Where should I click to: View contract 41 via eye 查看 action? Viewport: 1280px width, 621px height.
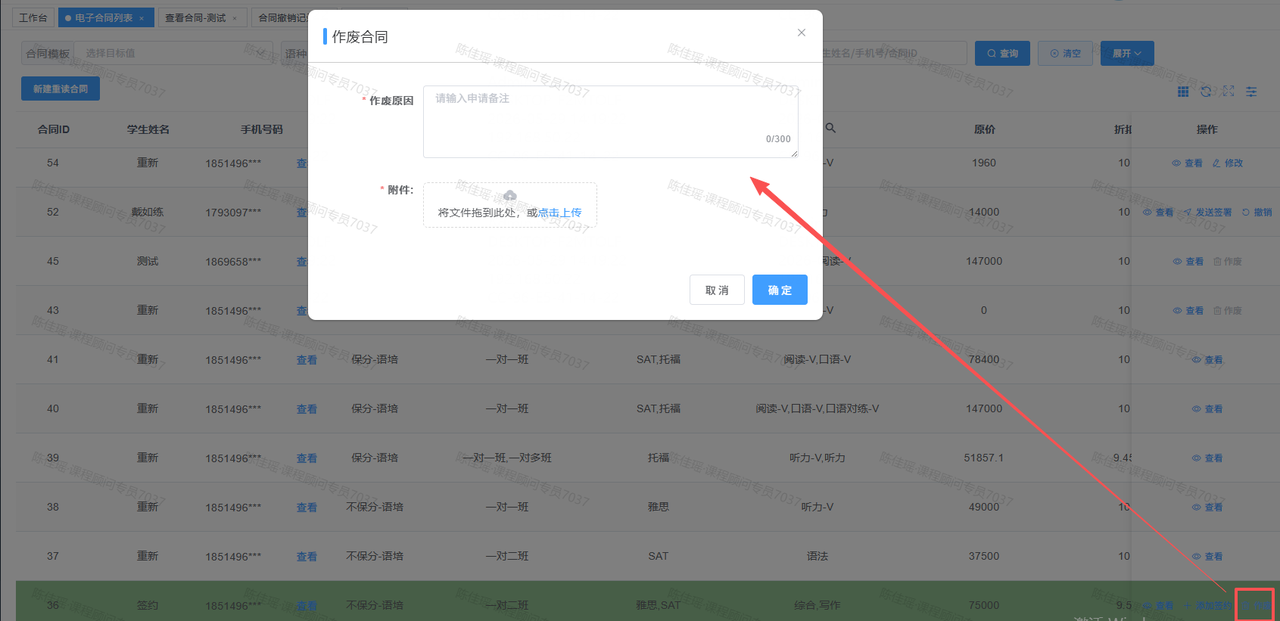(1207, 360)
